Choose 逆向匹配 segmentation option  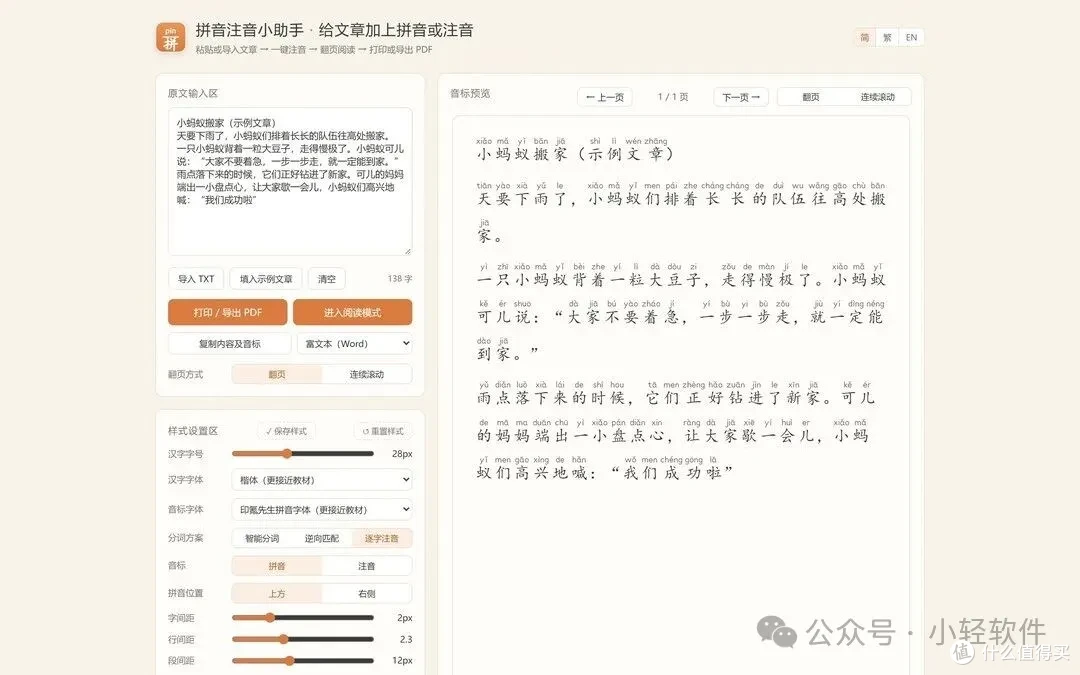[x=322, y=538]
